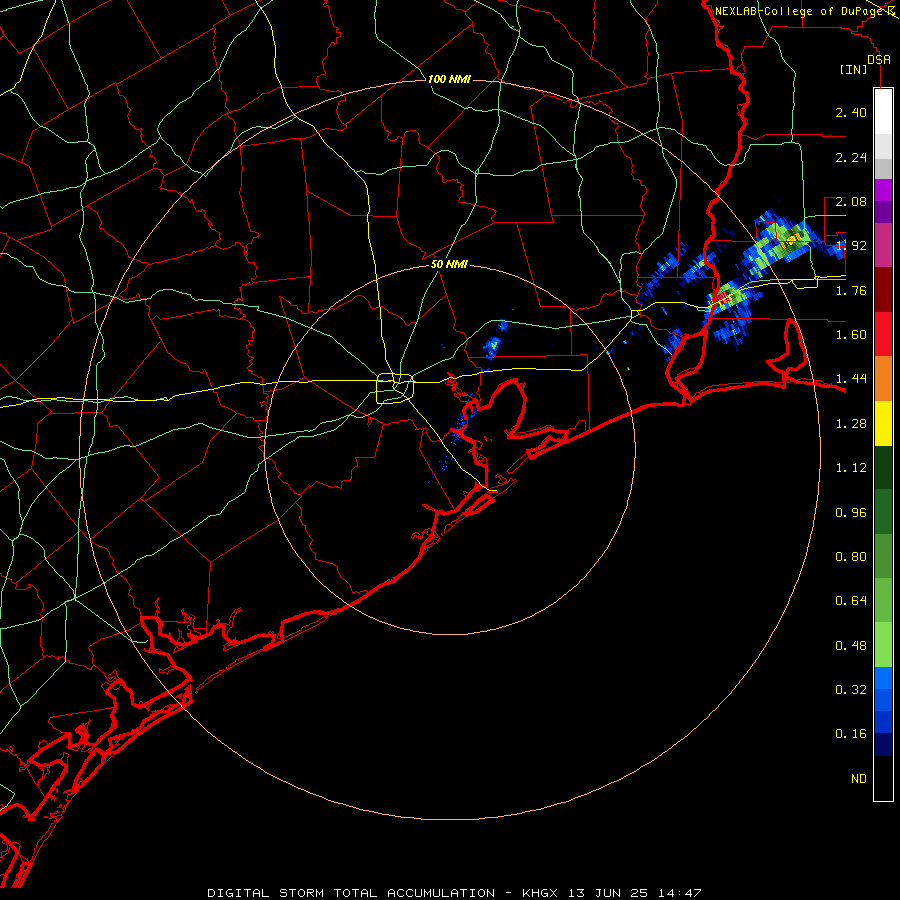Click the 0.16 legend value
The height and width of the screenshot is (900, 900).
click(851, 734)
